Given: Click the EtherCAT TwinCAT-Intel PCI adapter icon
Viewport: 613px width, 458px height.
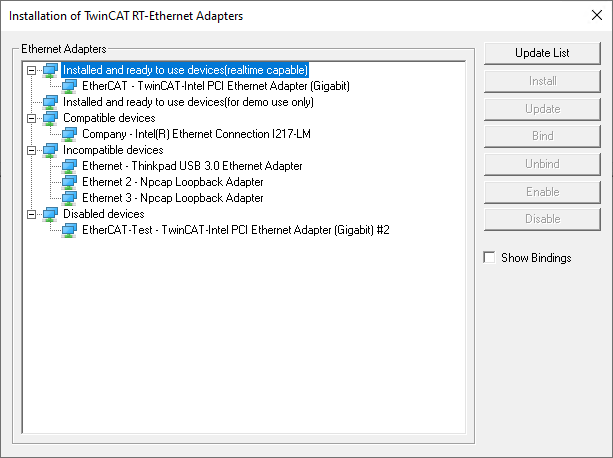Looking at the screenshot, I should point(70,86).
